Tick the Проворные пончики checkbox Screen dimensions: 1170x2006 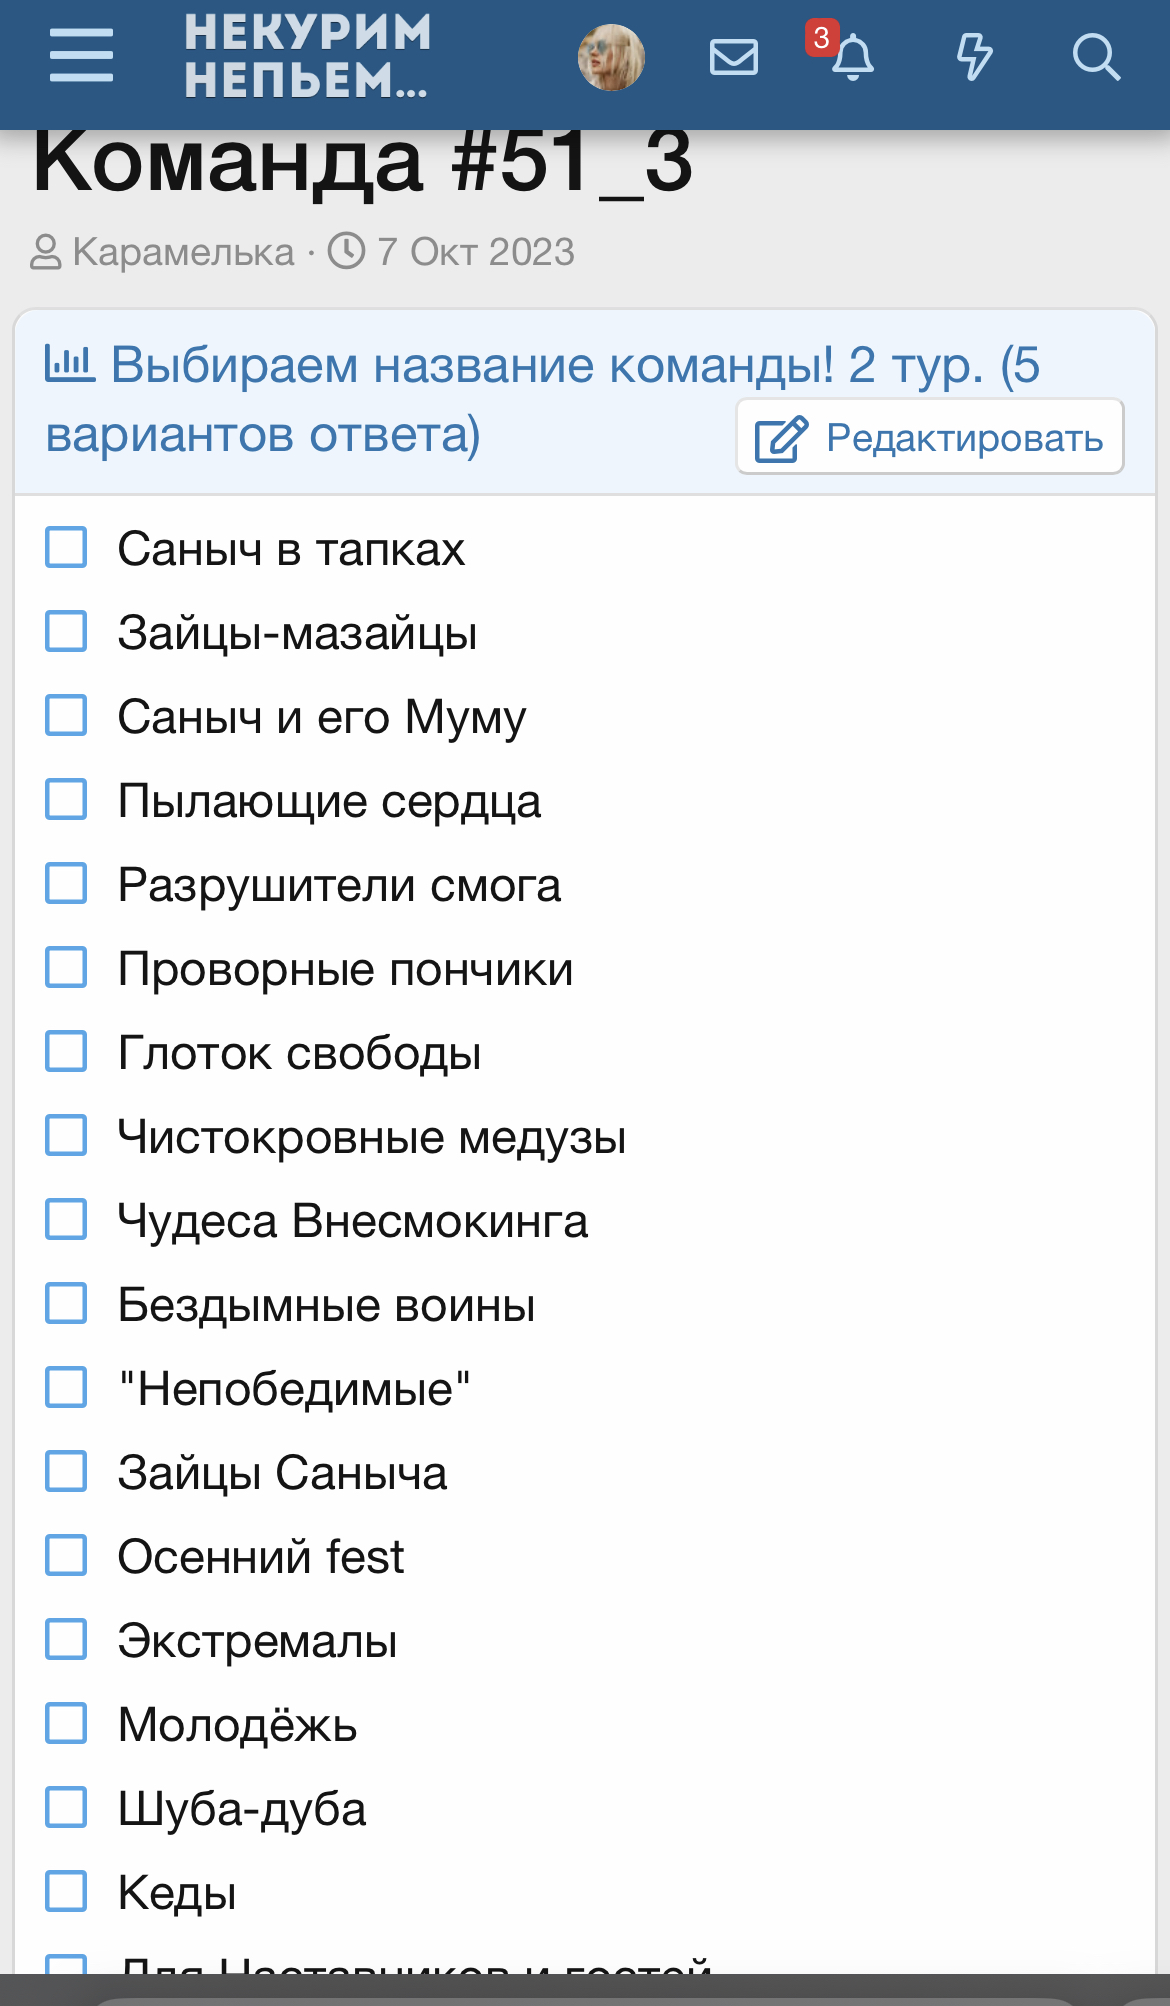67,968
